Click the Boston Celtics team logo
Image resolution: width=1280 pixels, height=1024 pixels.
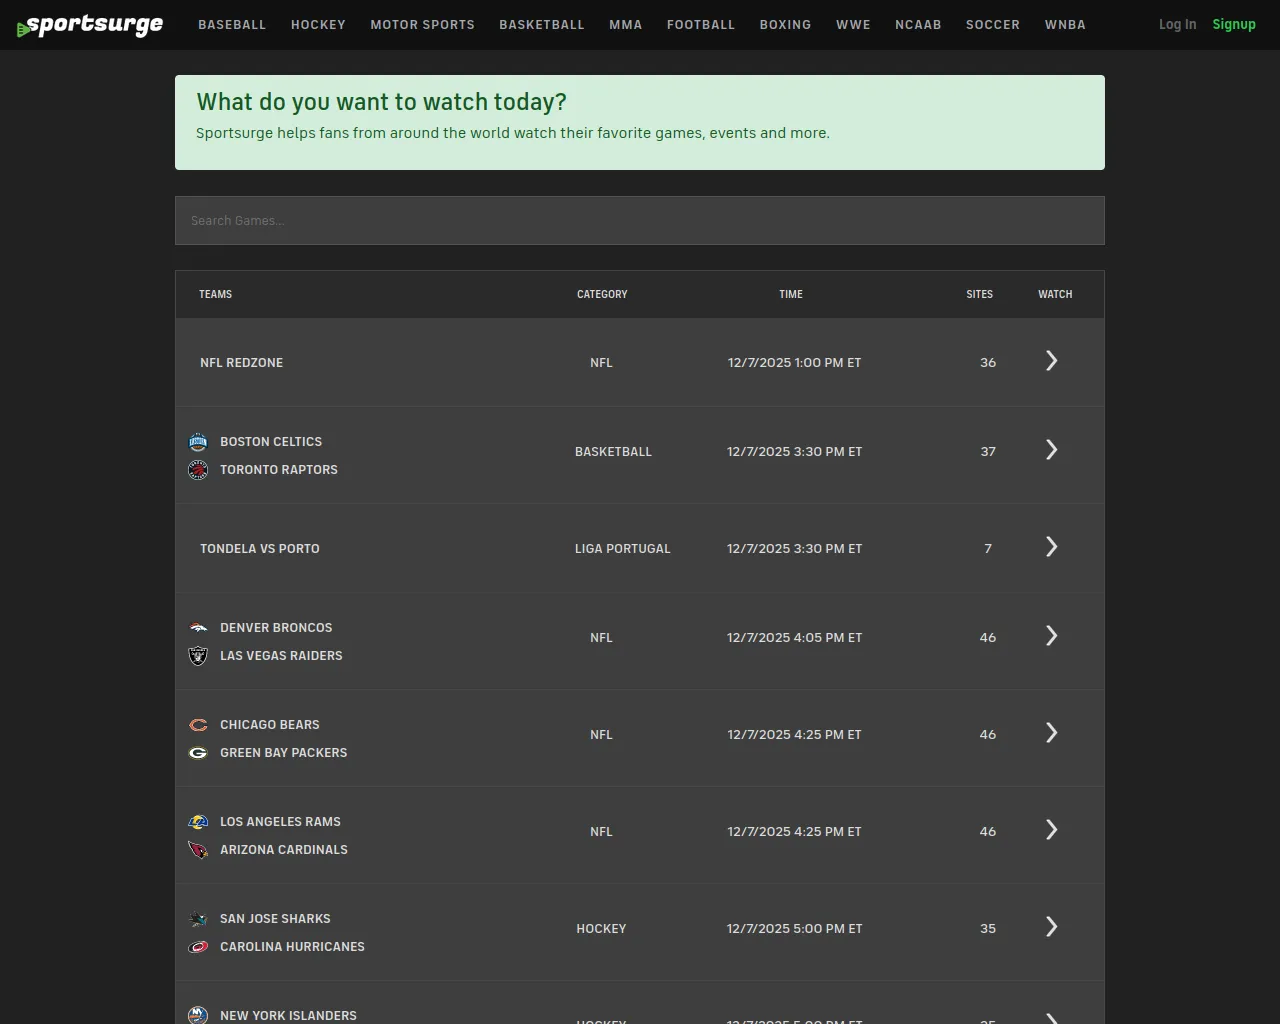click(198, 442)
